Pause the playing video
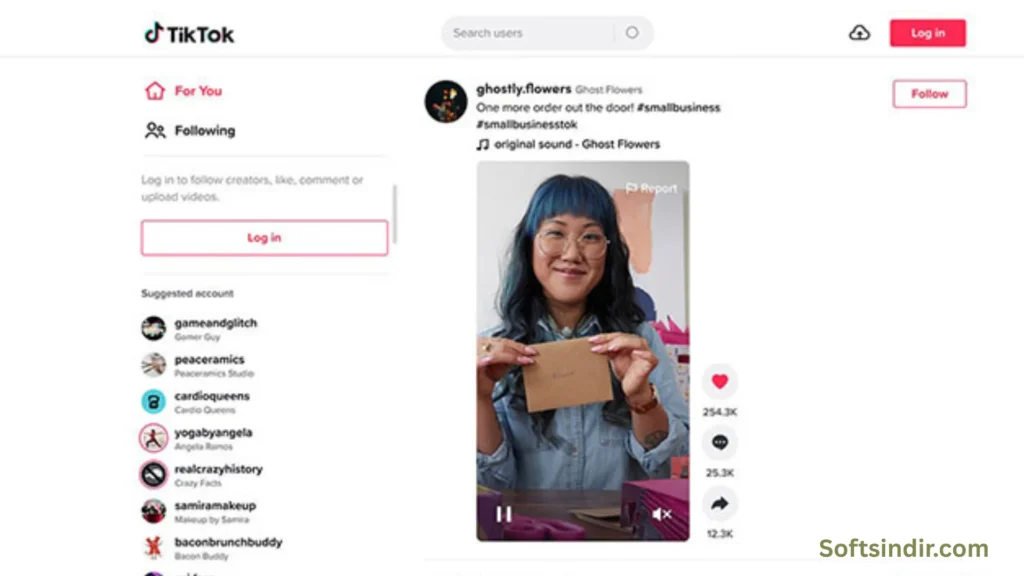 [x=504, y=515]
